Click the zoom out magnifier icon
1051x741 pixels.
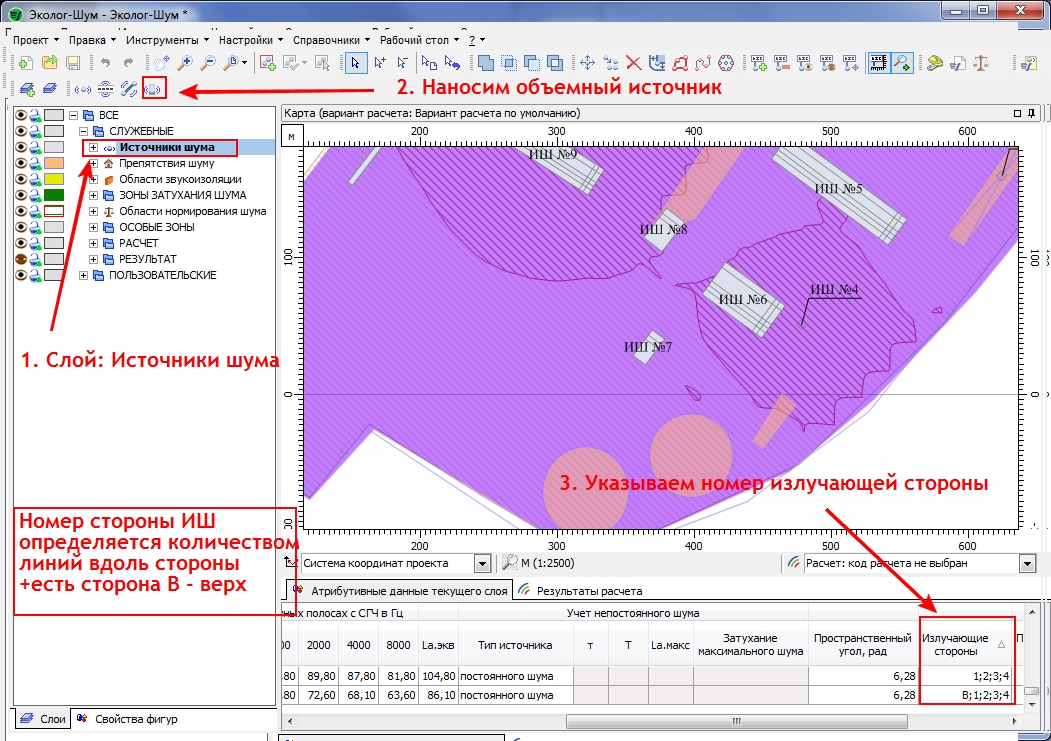point(208,63)
